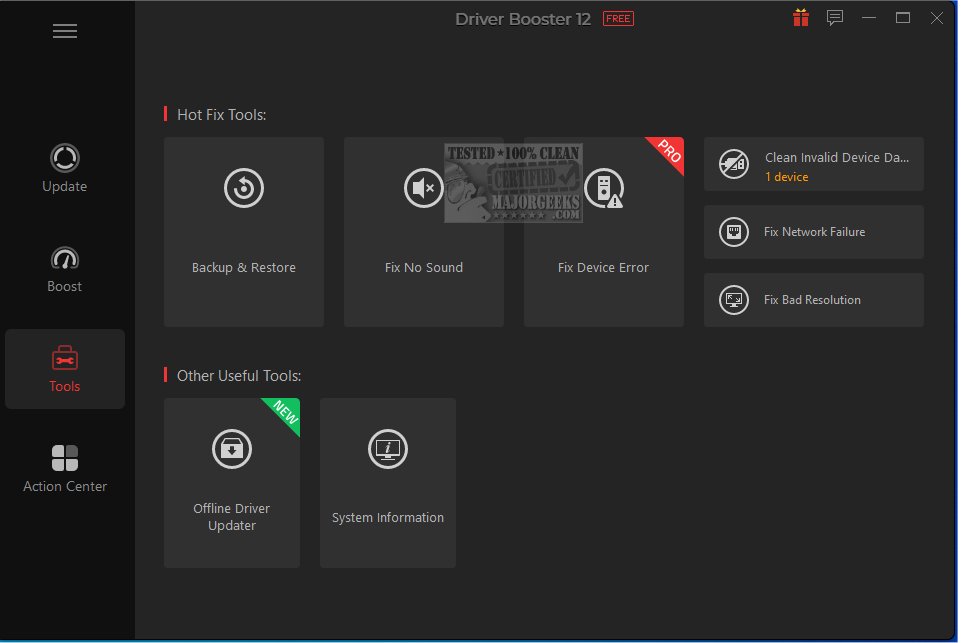Click the Driver Booster 12 title
The image size is (961, 643).
click(523, 19)
